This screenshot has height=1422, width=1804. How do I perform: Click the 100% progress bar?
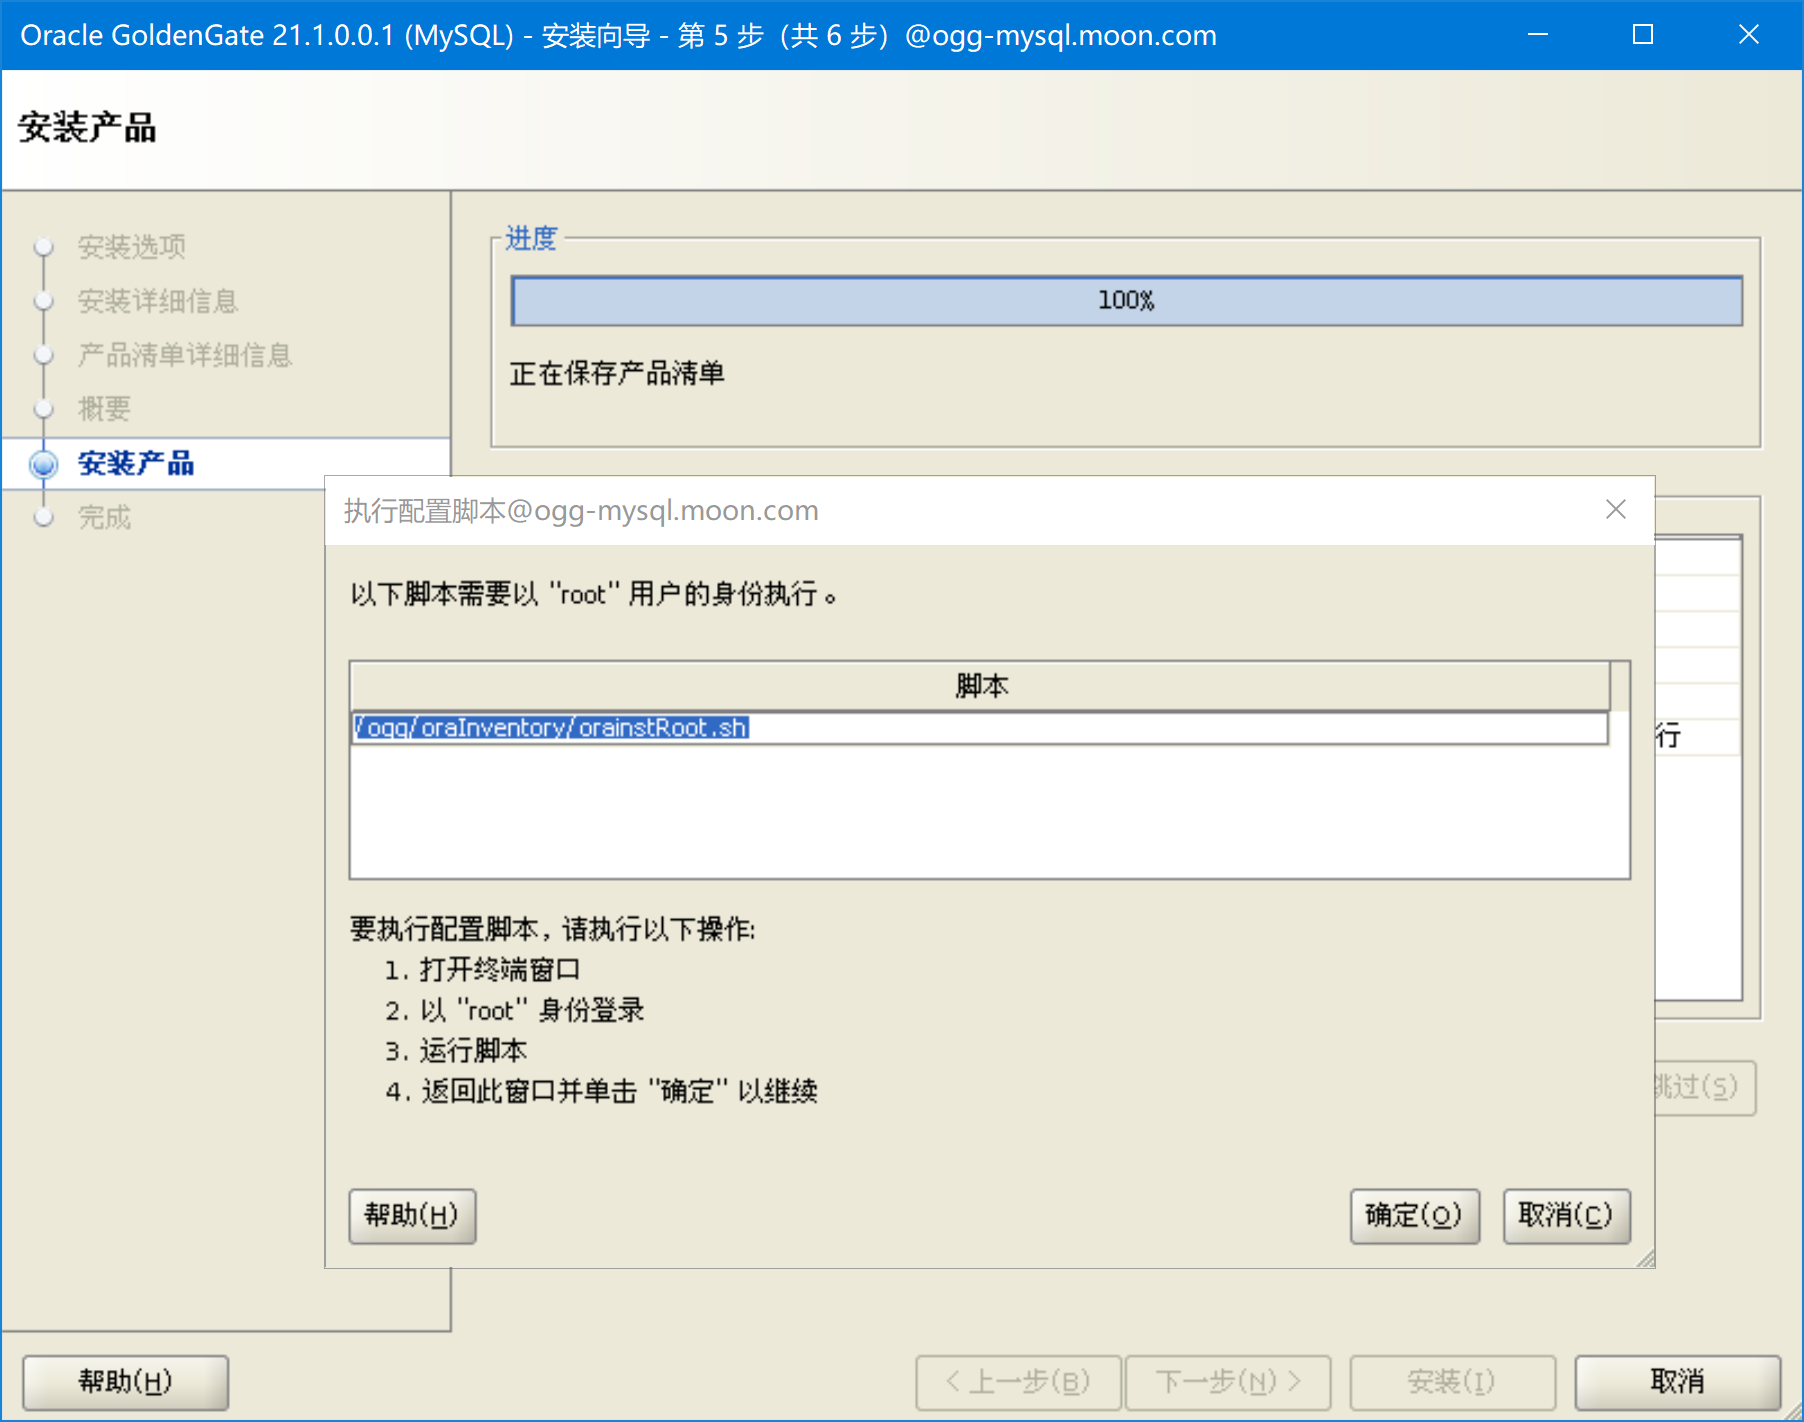1126,301
